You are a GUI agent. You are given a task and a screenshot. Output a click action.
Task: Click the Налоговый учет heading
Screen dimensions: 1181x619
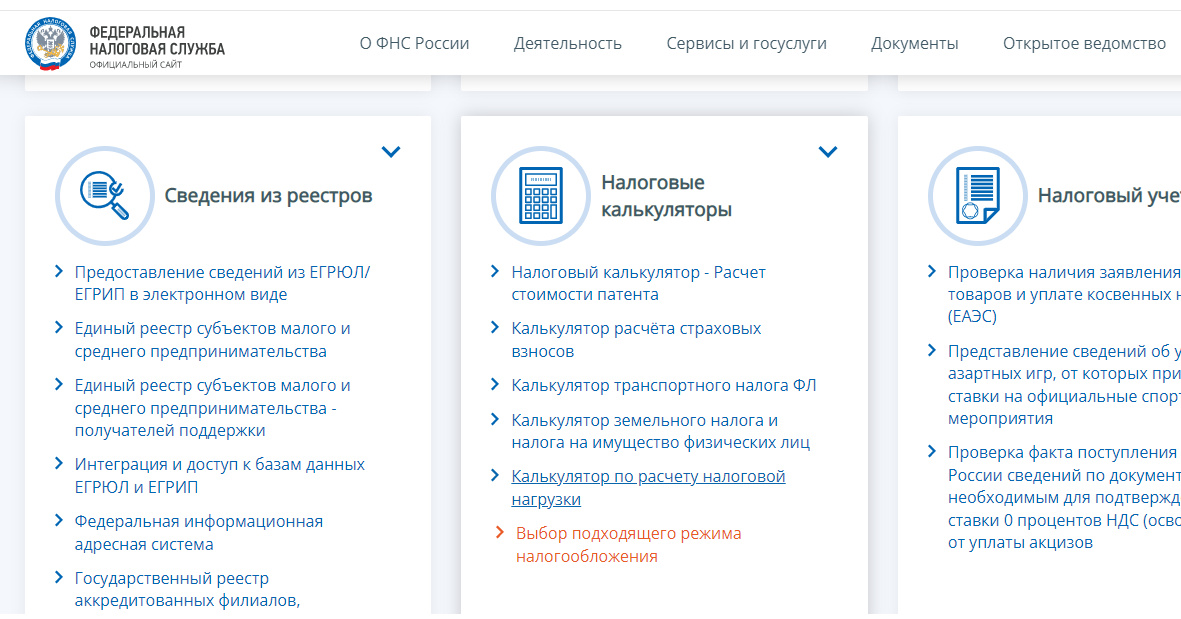(x=1109, y=196)
